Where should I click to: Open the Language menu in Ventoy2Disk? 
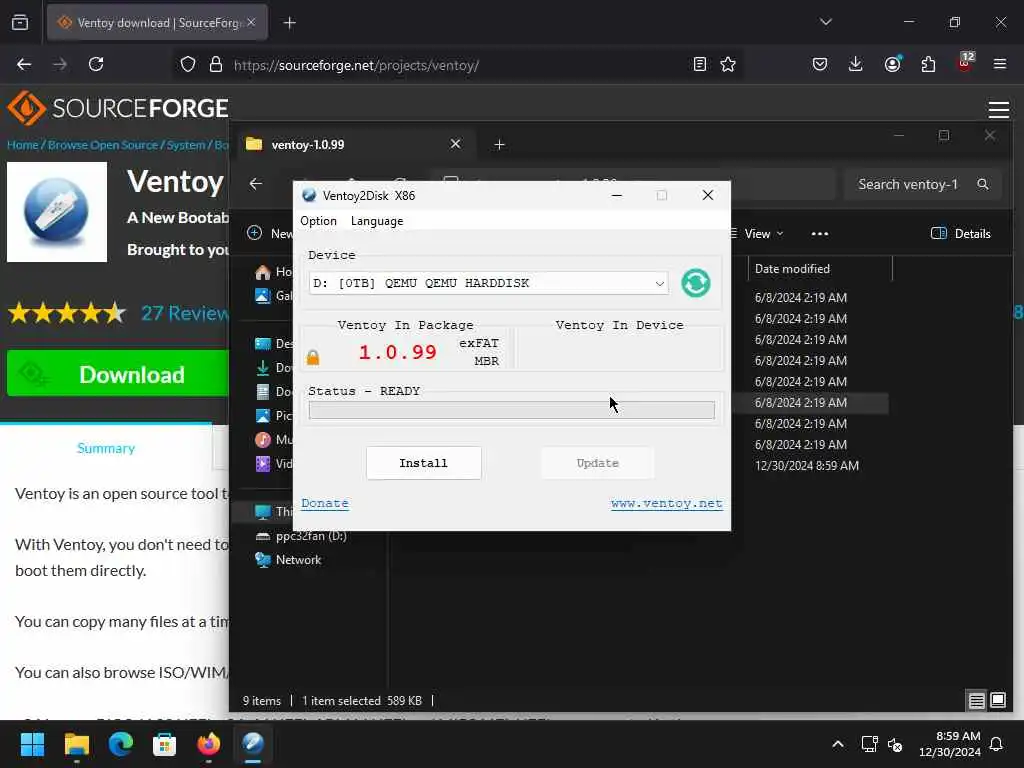pyautogui.click(x=377, y=221)
